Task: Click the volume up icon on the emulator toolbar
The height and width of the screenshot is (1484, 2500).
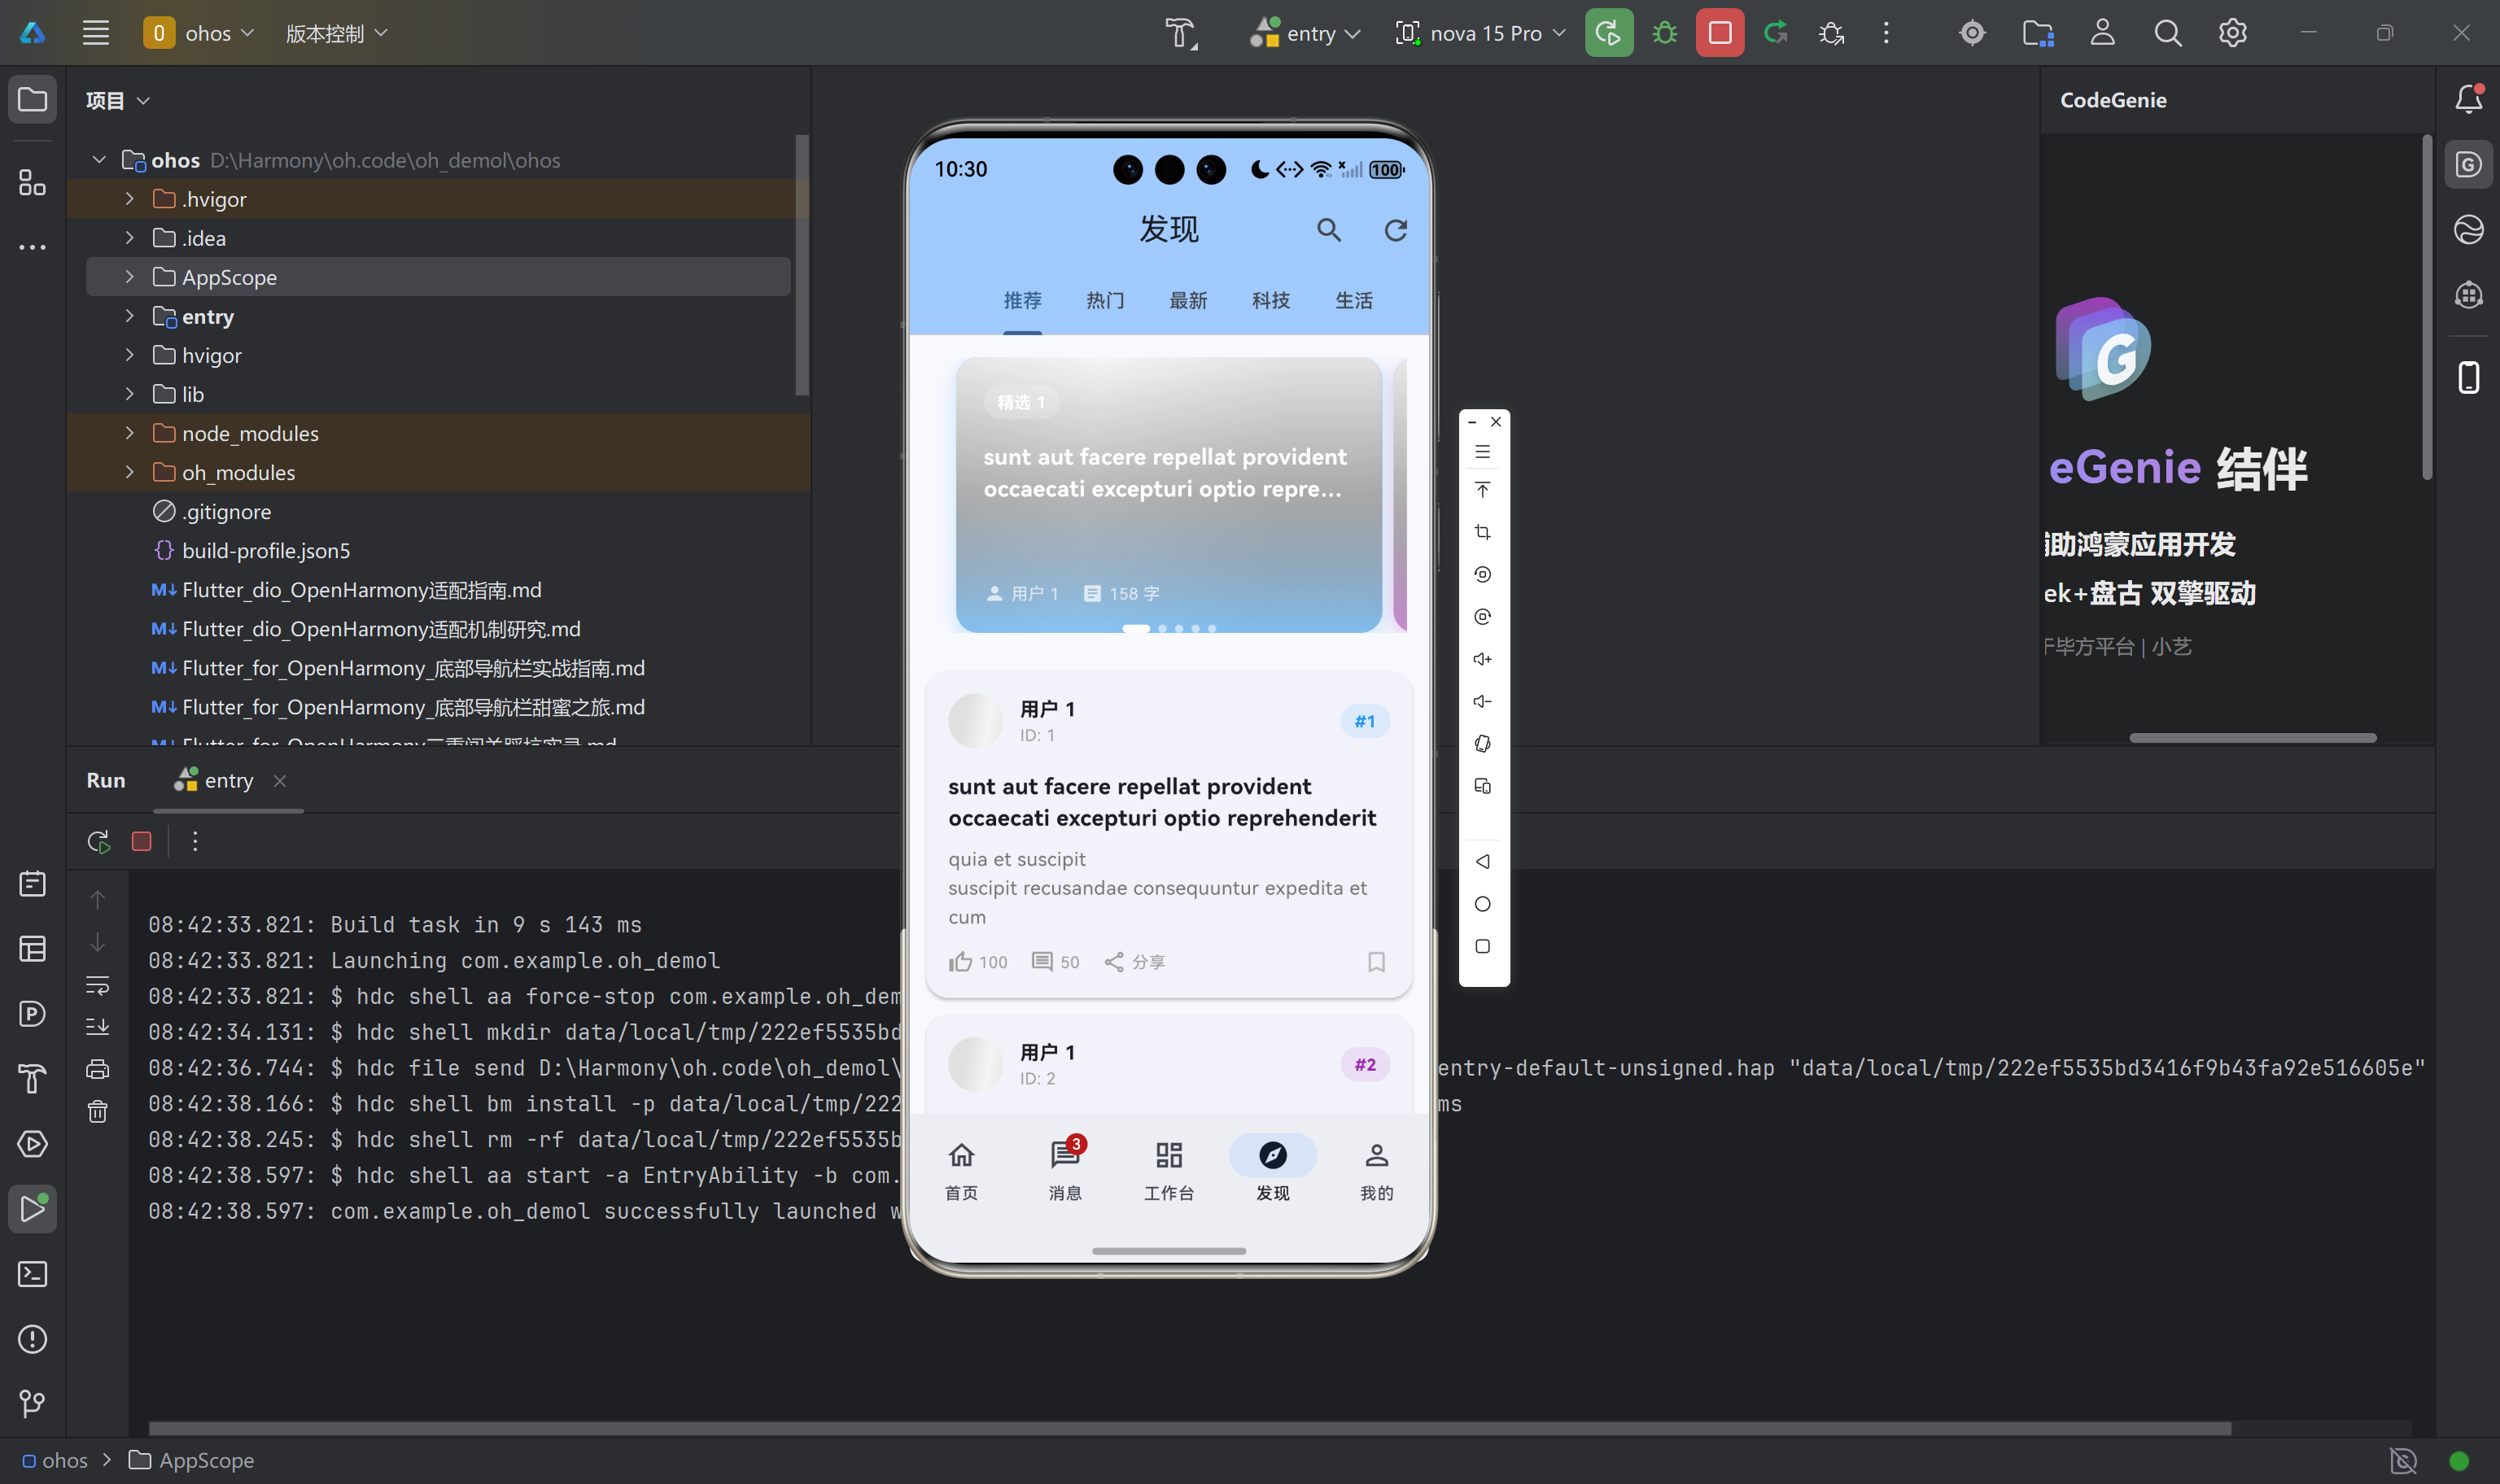Action: point(1482,659)
